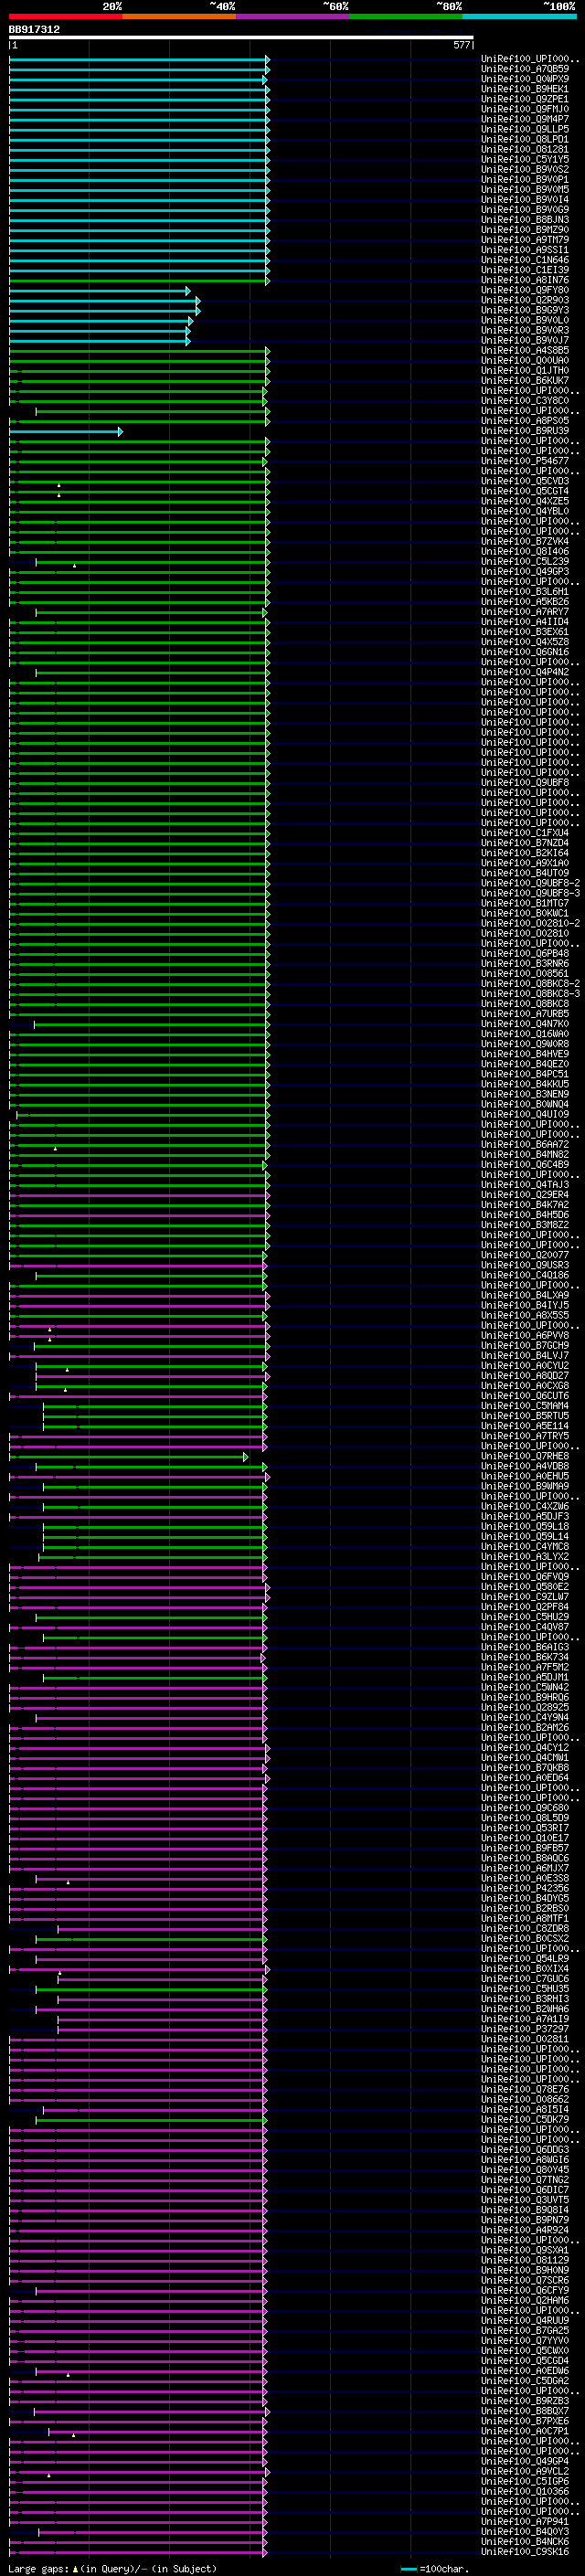The width and height of the screenshot is (585, 2576).
Task: Select hit label UniRef100_B6K734
Action: click(525, 1657)
